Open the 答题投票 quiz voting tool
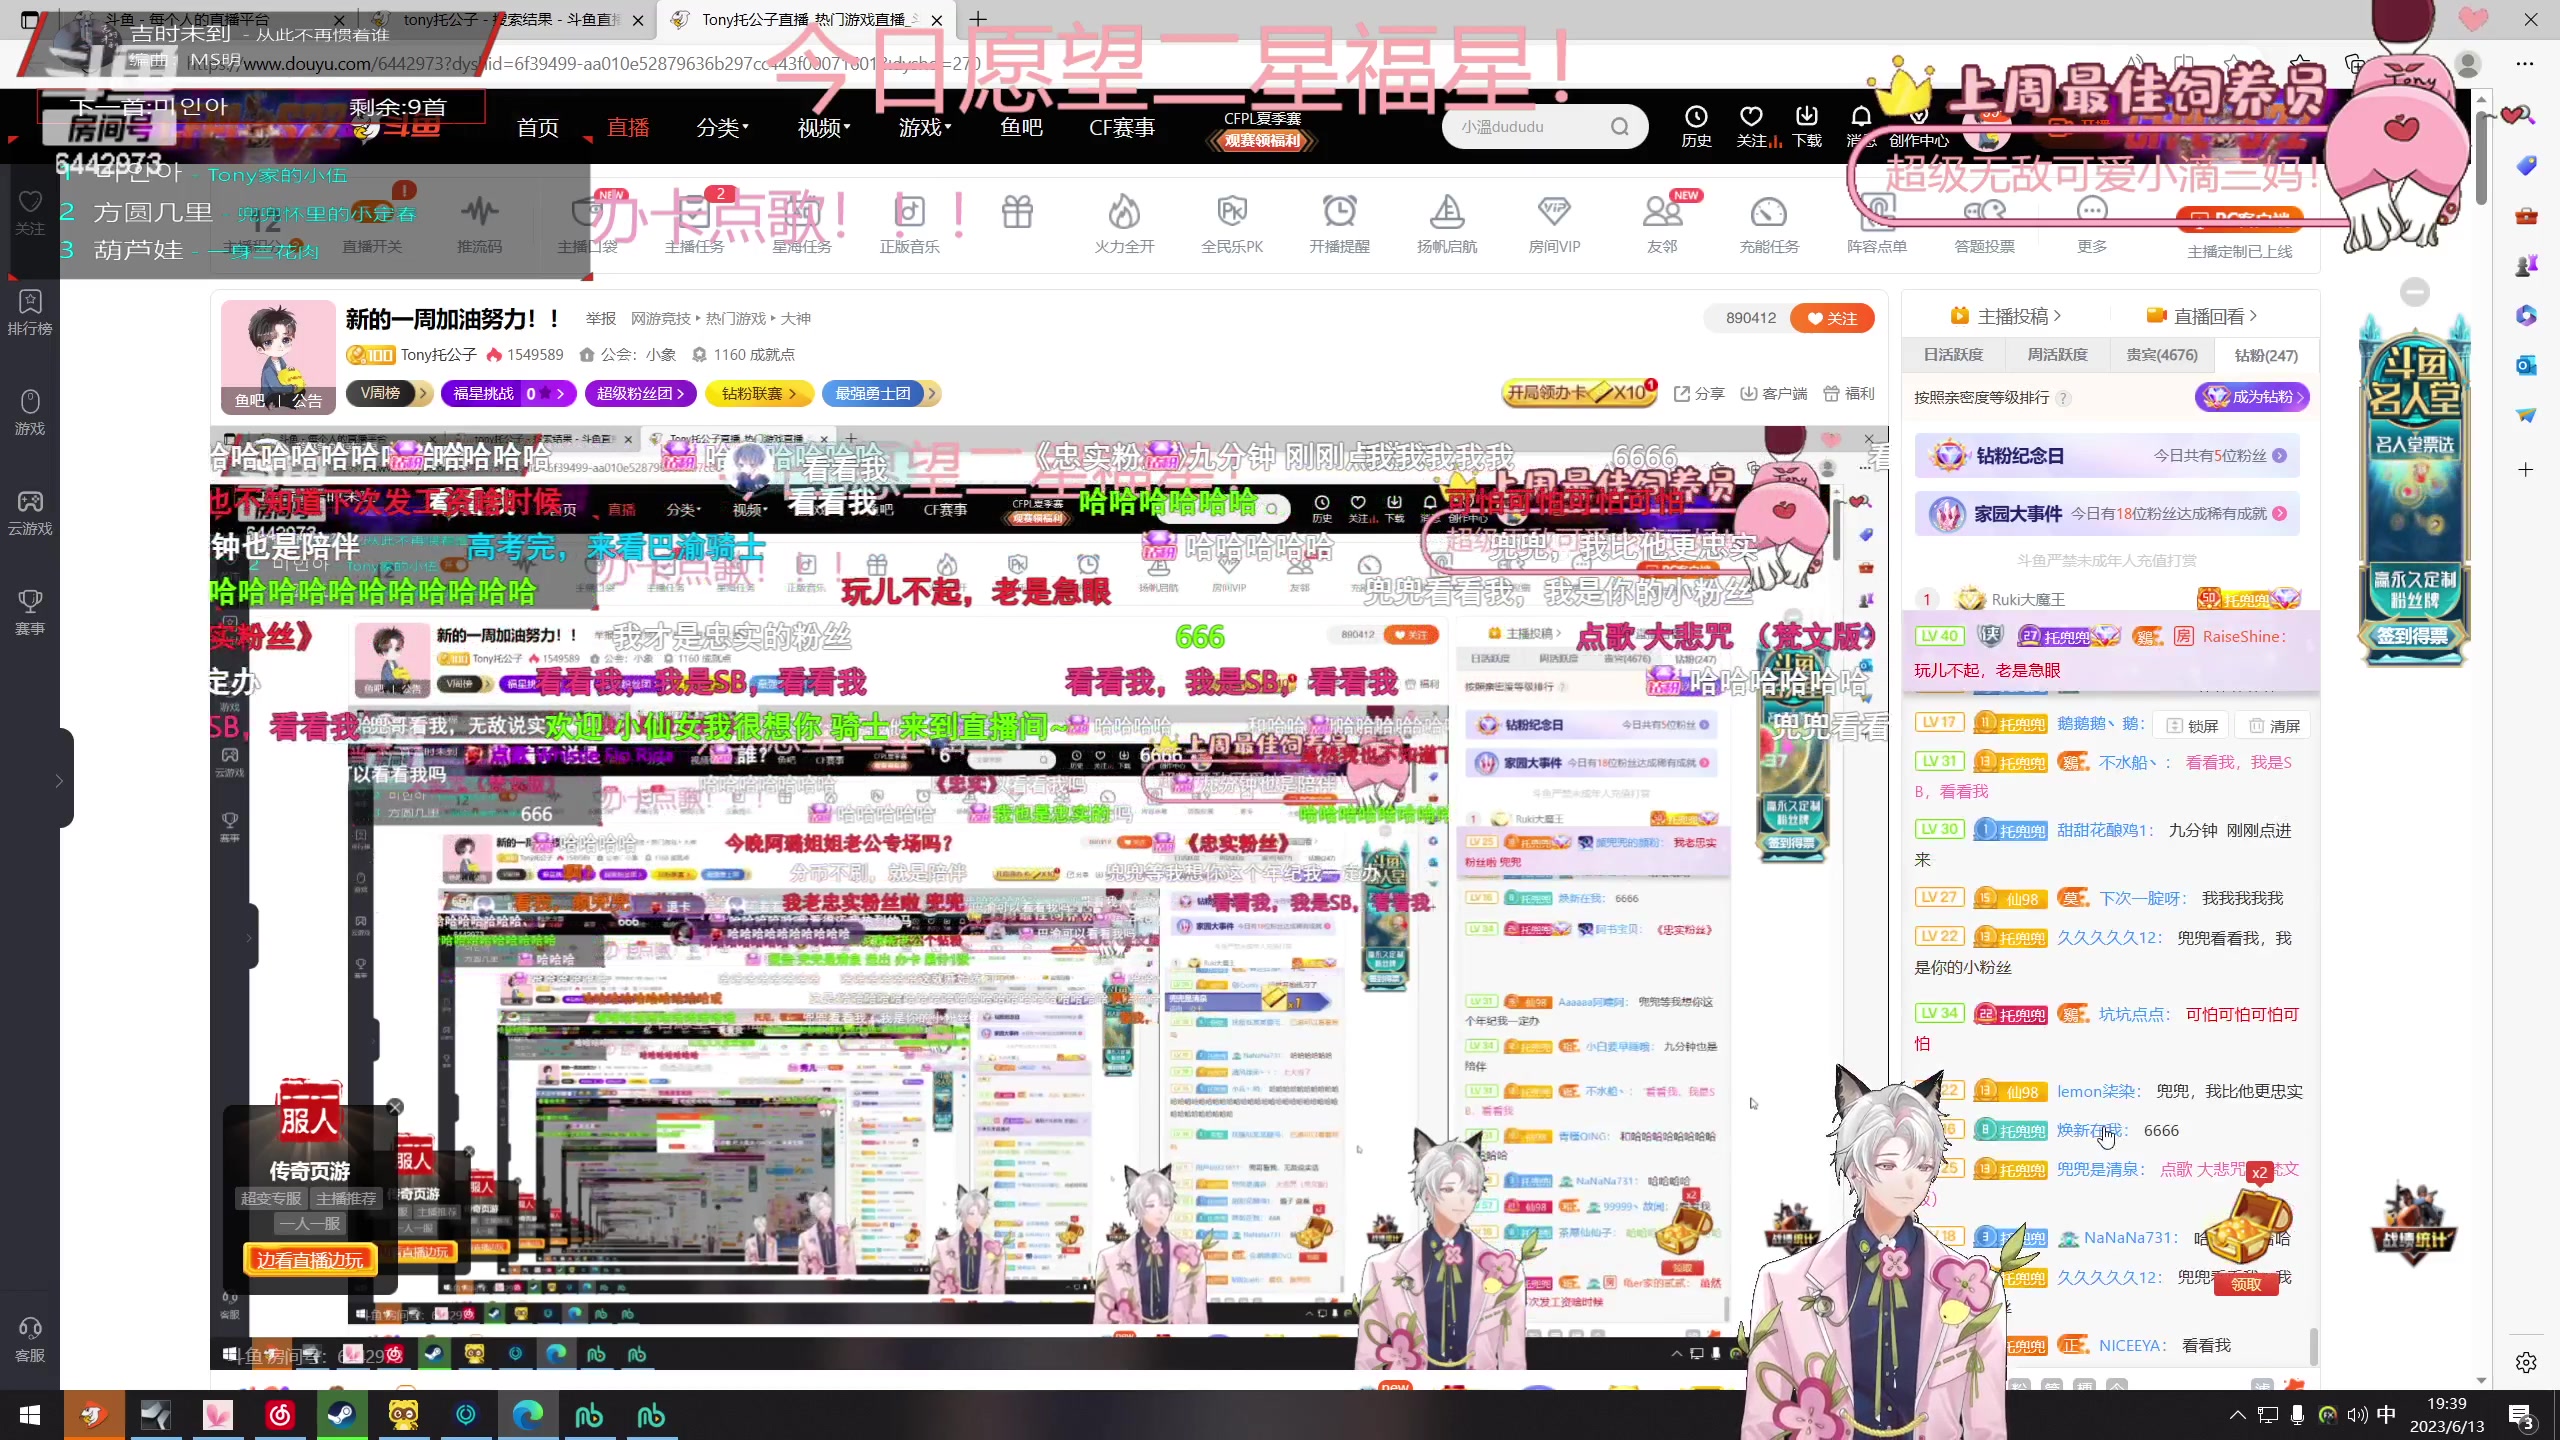 pyautogui.click(x=1984, y=224)
